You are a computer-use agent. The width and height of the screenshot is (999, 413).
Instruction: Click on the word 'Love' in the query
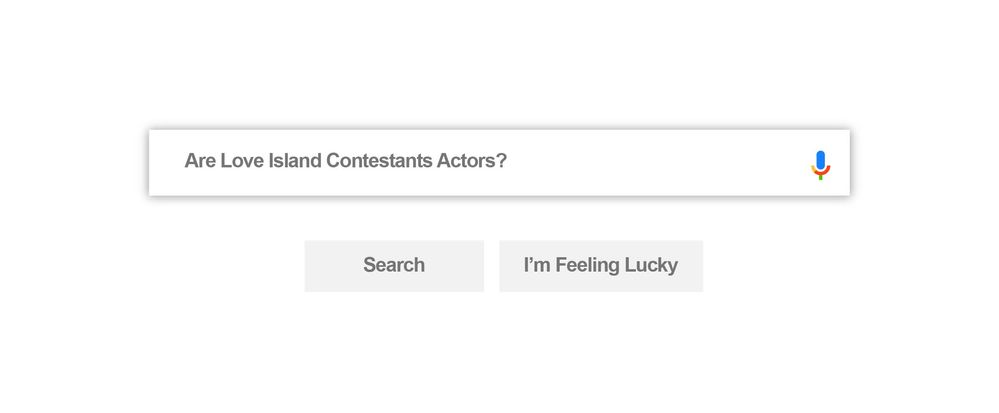point(243,161)
